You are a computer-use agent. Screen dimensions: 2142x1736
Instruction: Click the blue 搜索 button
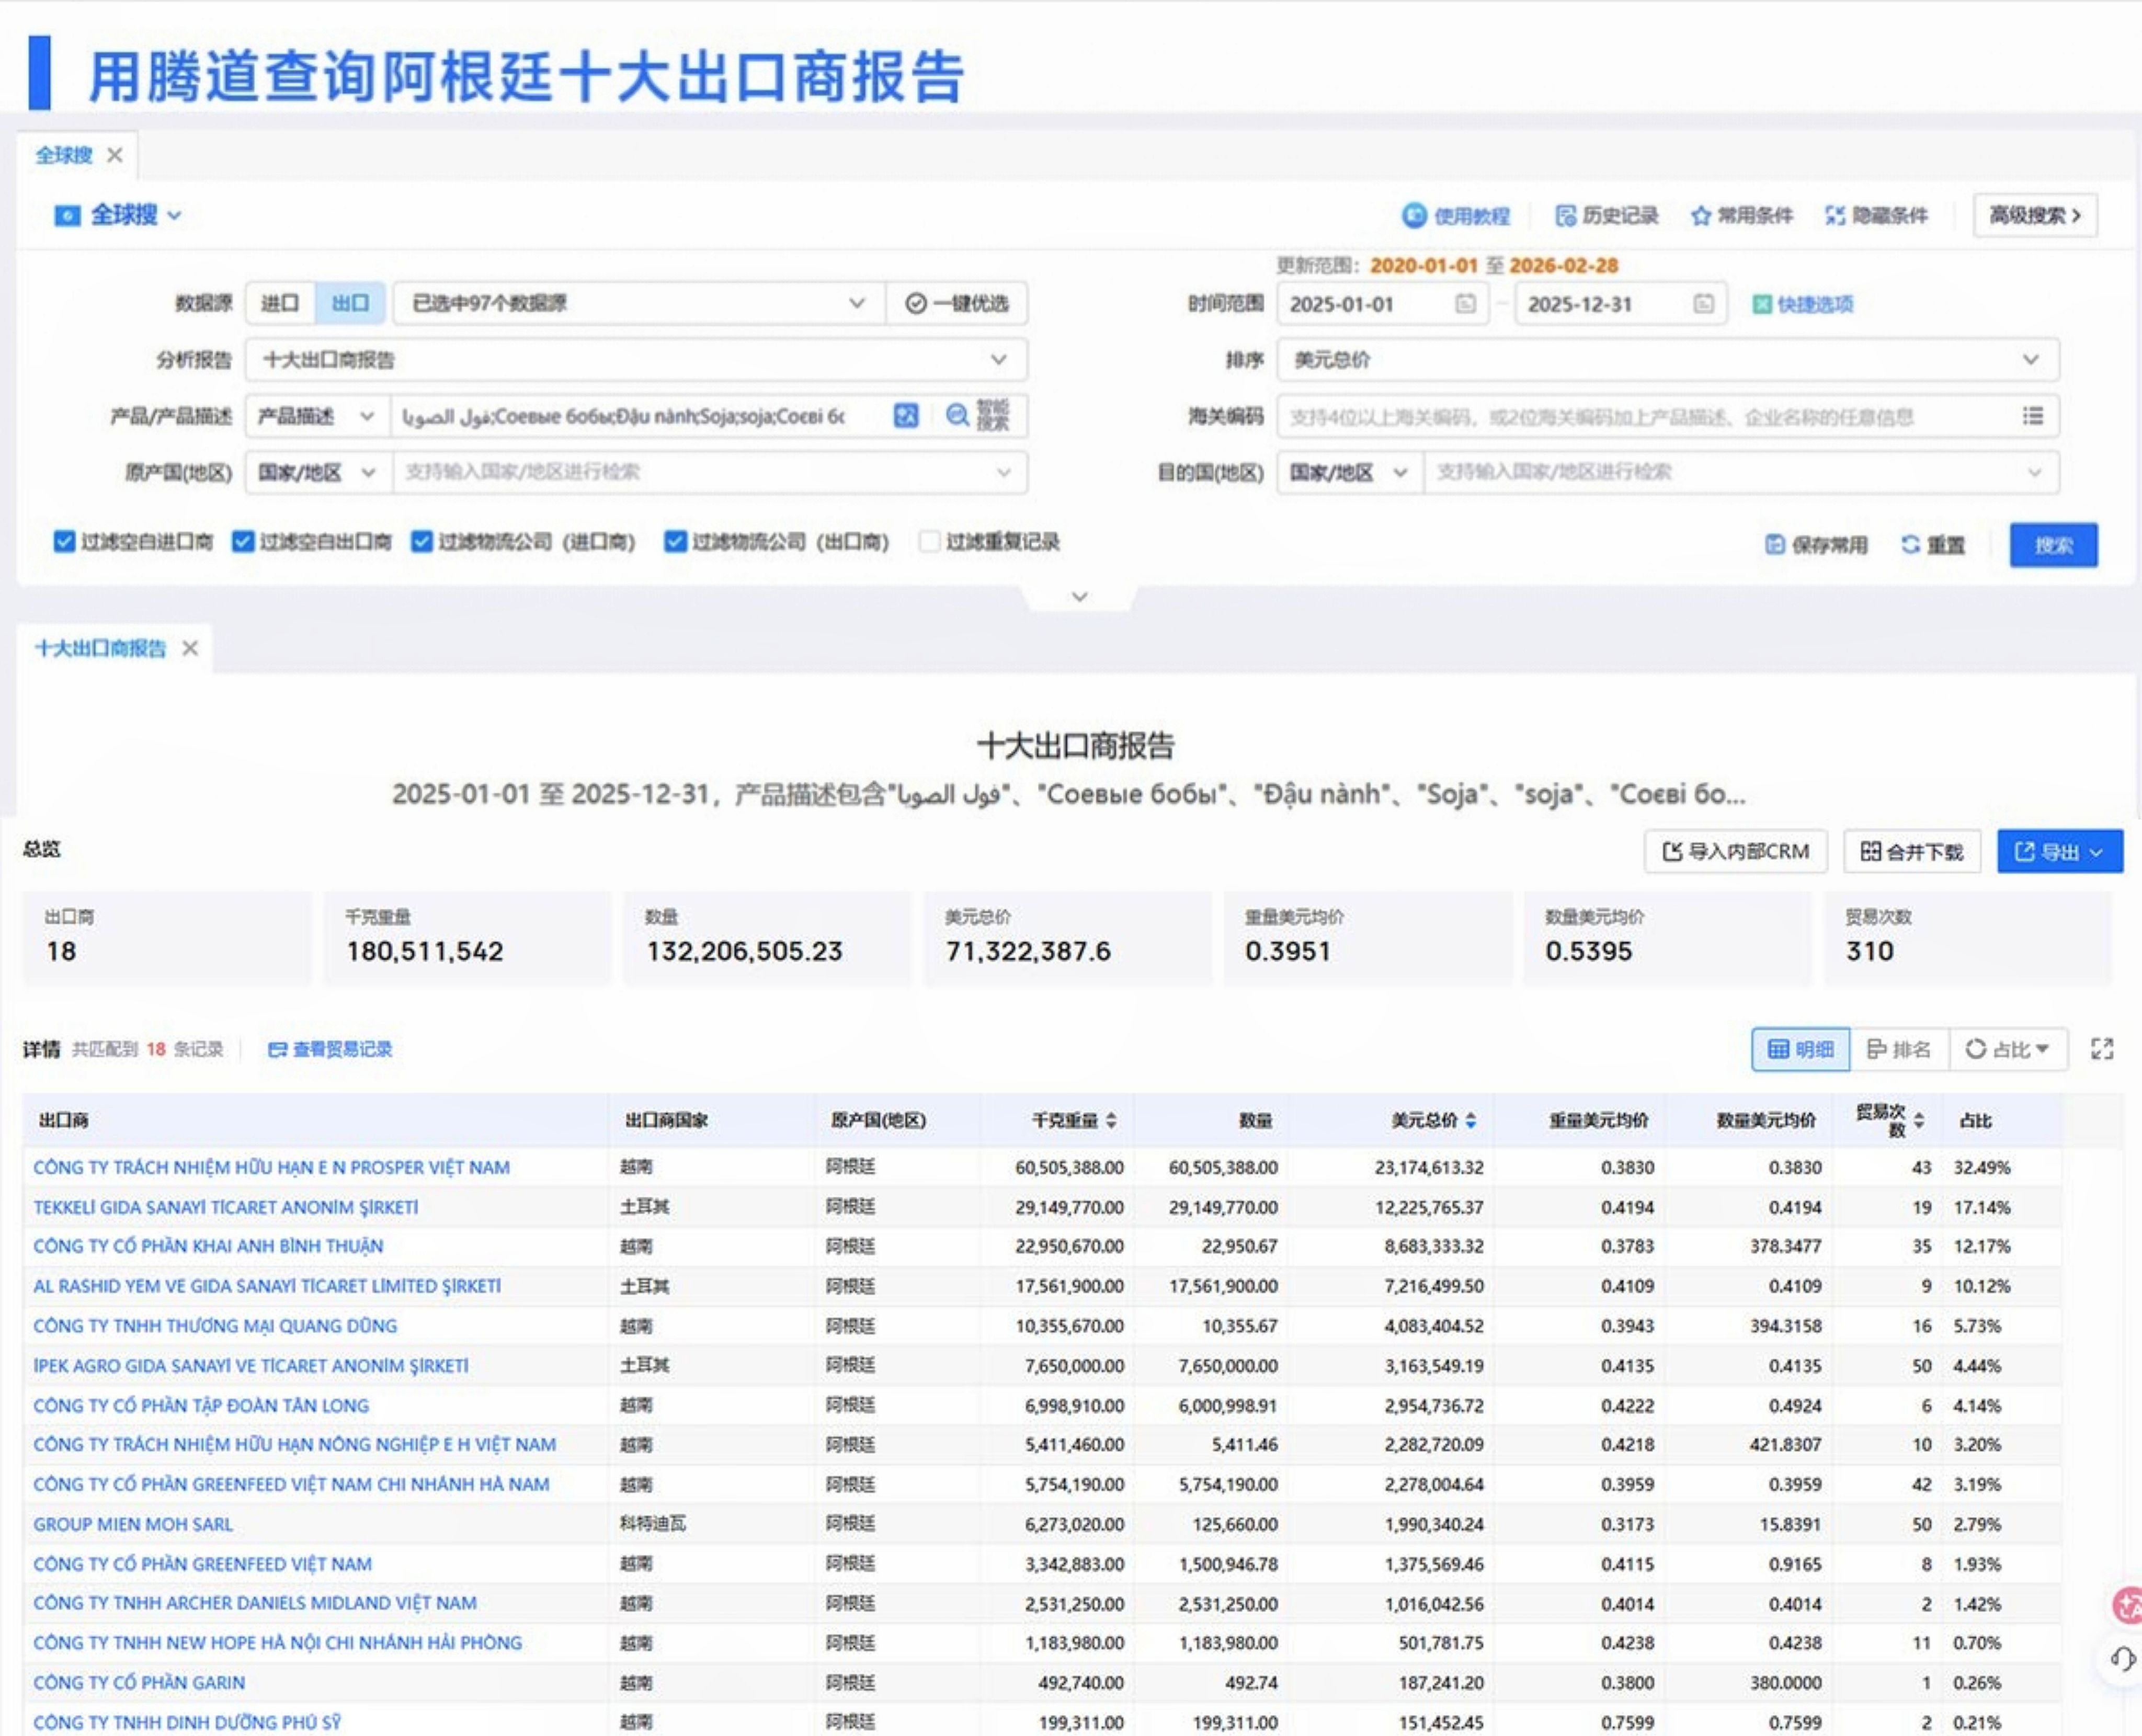2053,545
